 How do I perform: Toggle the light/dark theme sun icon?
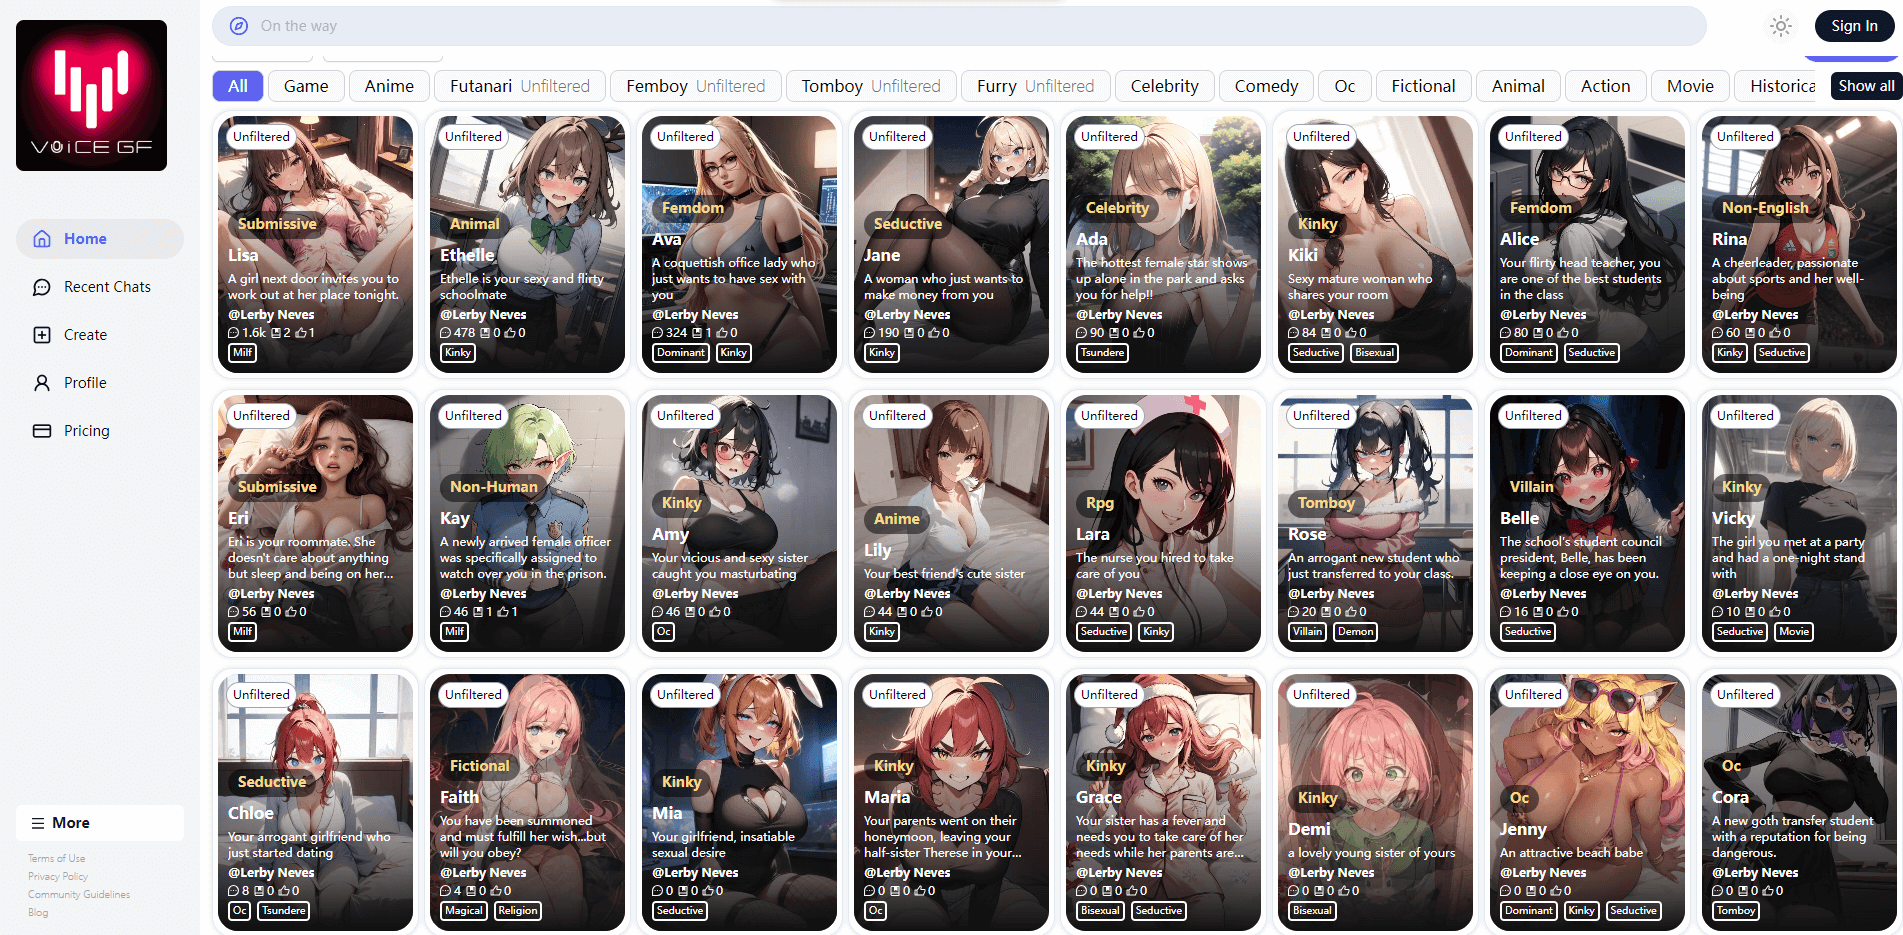1780,26
